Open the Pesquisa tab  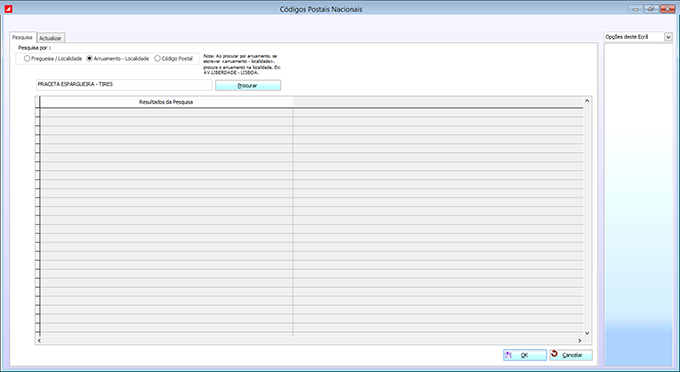(x=23, y=37)
